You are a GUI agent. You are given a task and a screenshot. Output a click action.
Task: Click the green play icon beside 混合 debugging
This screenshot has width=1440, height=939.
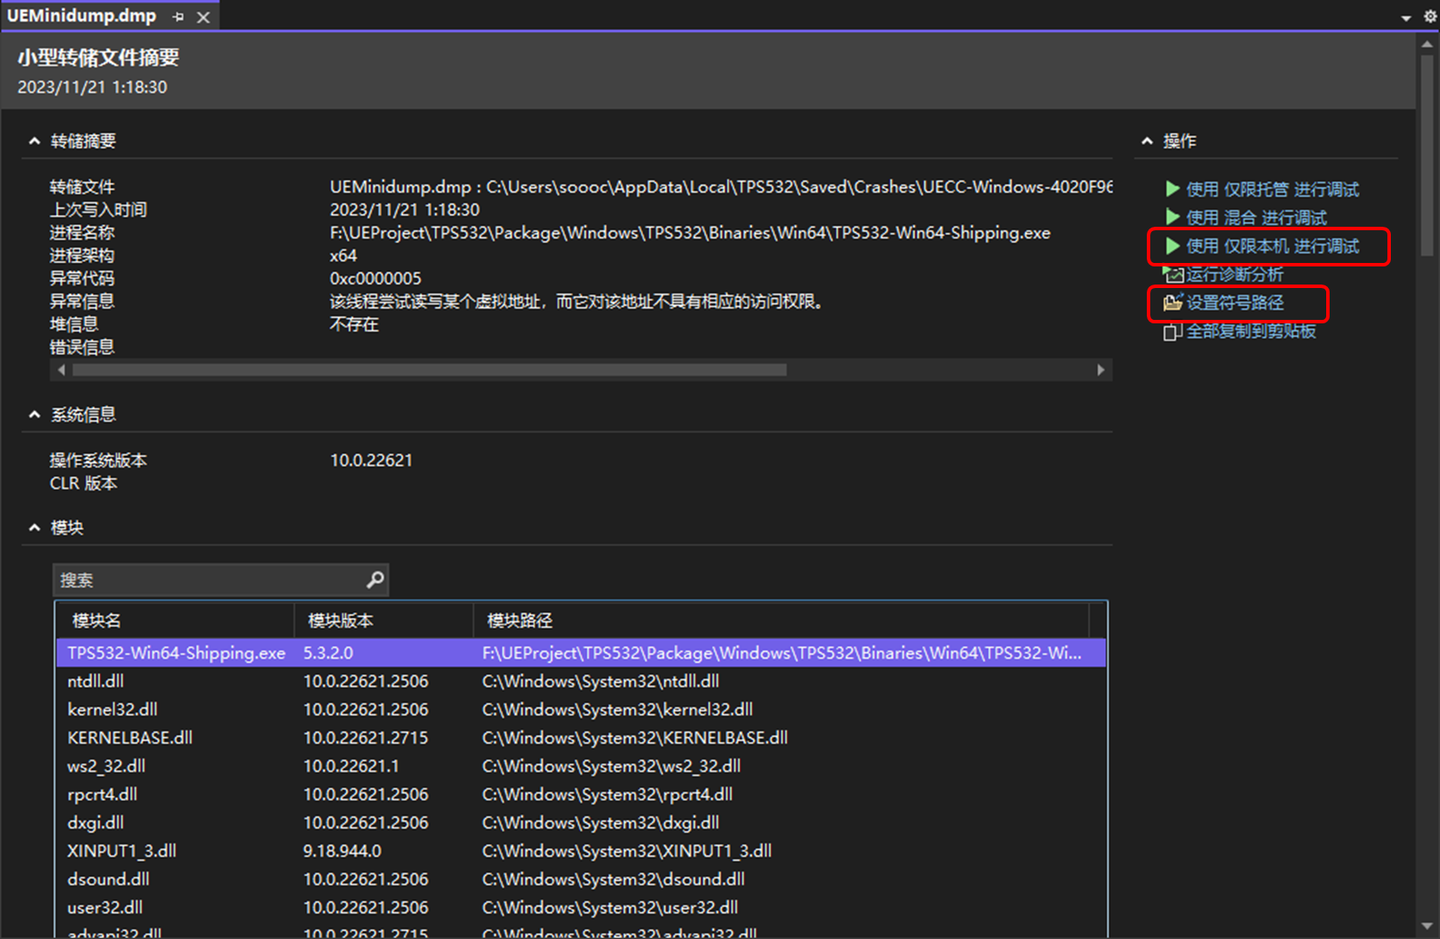click(x=1173, y=217)
